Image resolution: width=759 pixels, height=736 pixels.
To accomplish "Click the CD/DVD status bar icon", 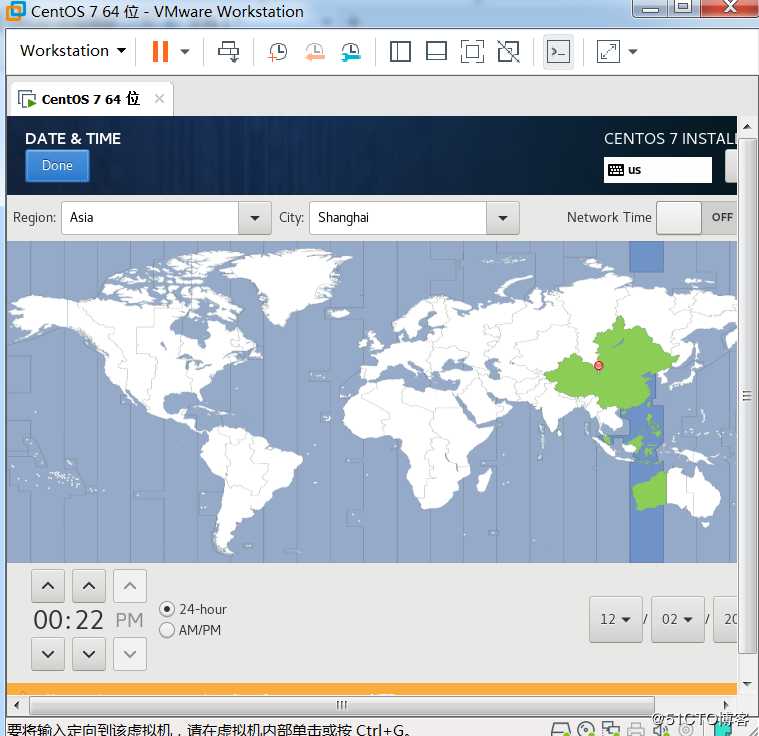I will coord(586,729).
